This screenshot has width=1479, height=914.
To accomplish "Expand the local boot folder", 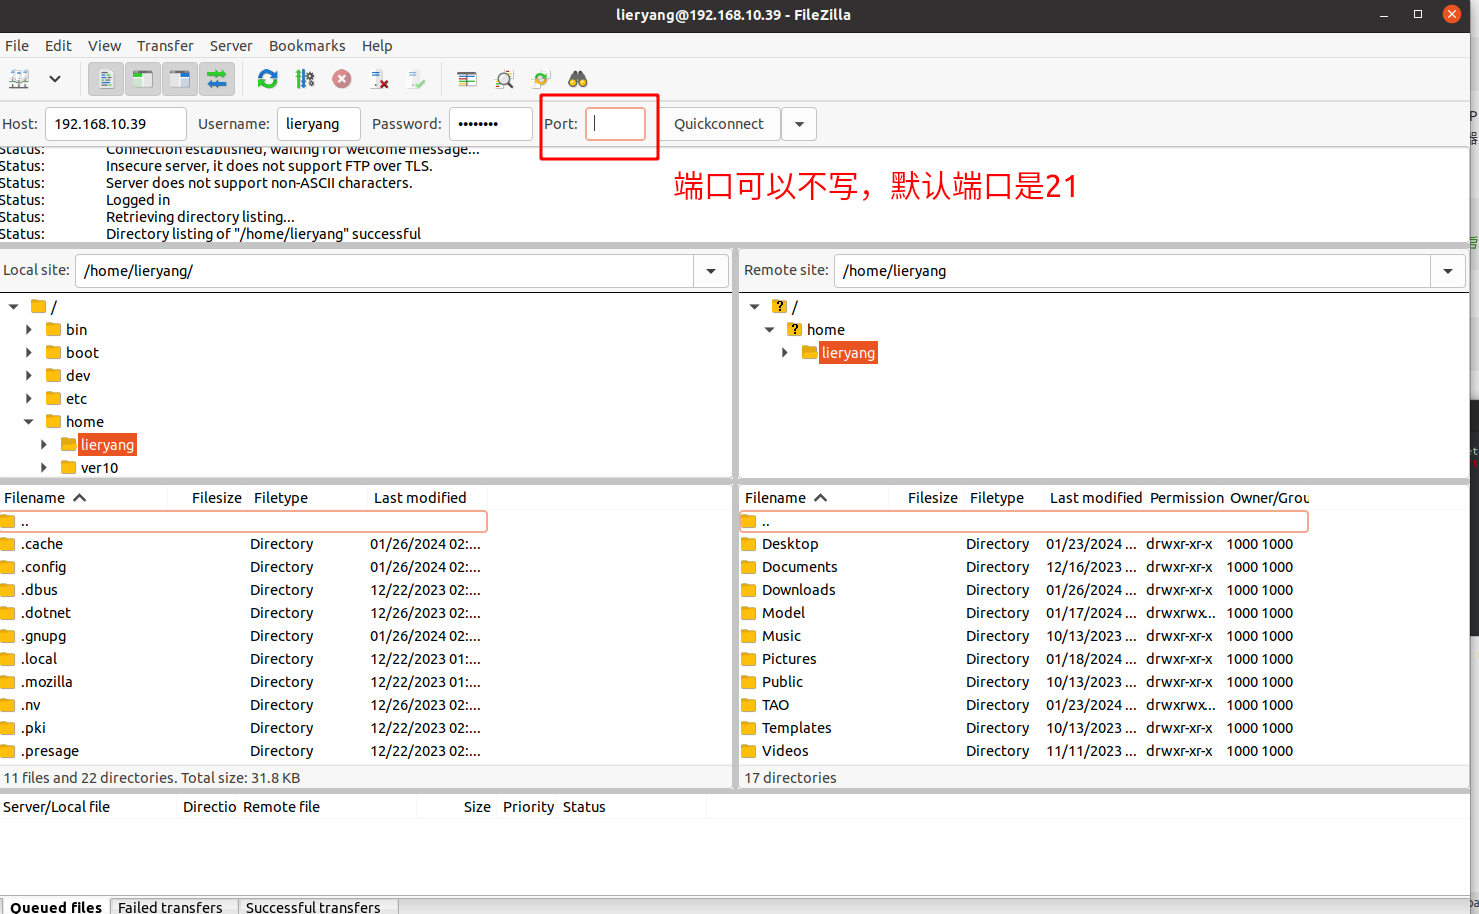I will tap(29, 353).
